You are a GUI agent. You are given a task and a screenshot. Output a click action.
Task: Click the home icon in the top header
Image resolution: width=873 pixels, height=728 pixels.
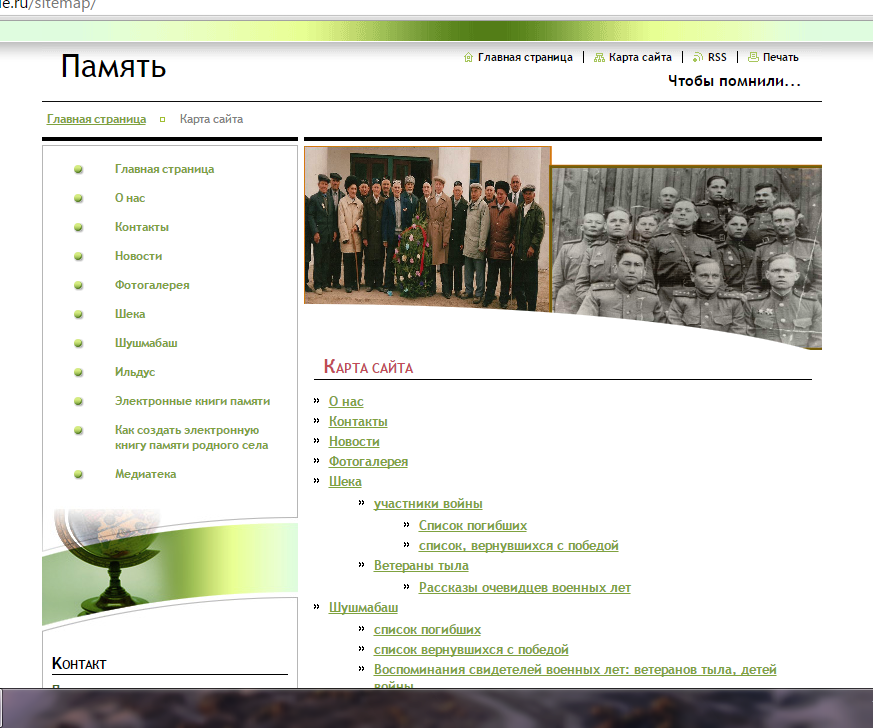tap(468, 57)
